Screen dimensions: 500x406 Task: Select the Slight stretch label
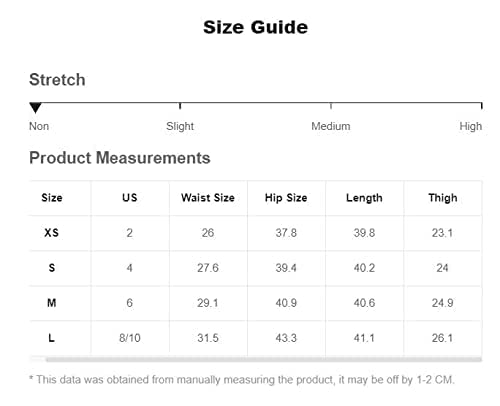coord(180,126)
